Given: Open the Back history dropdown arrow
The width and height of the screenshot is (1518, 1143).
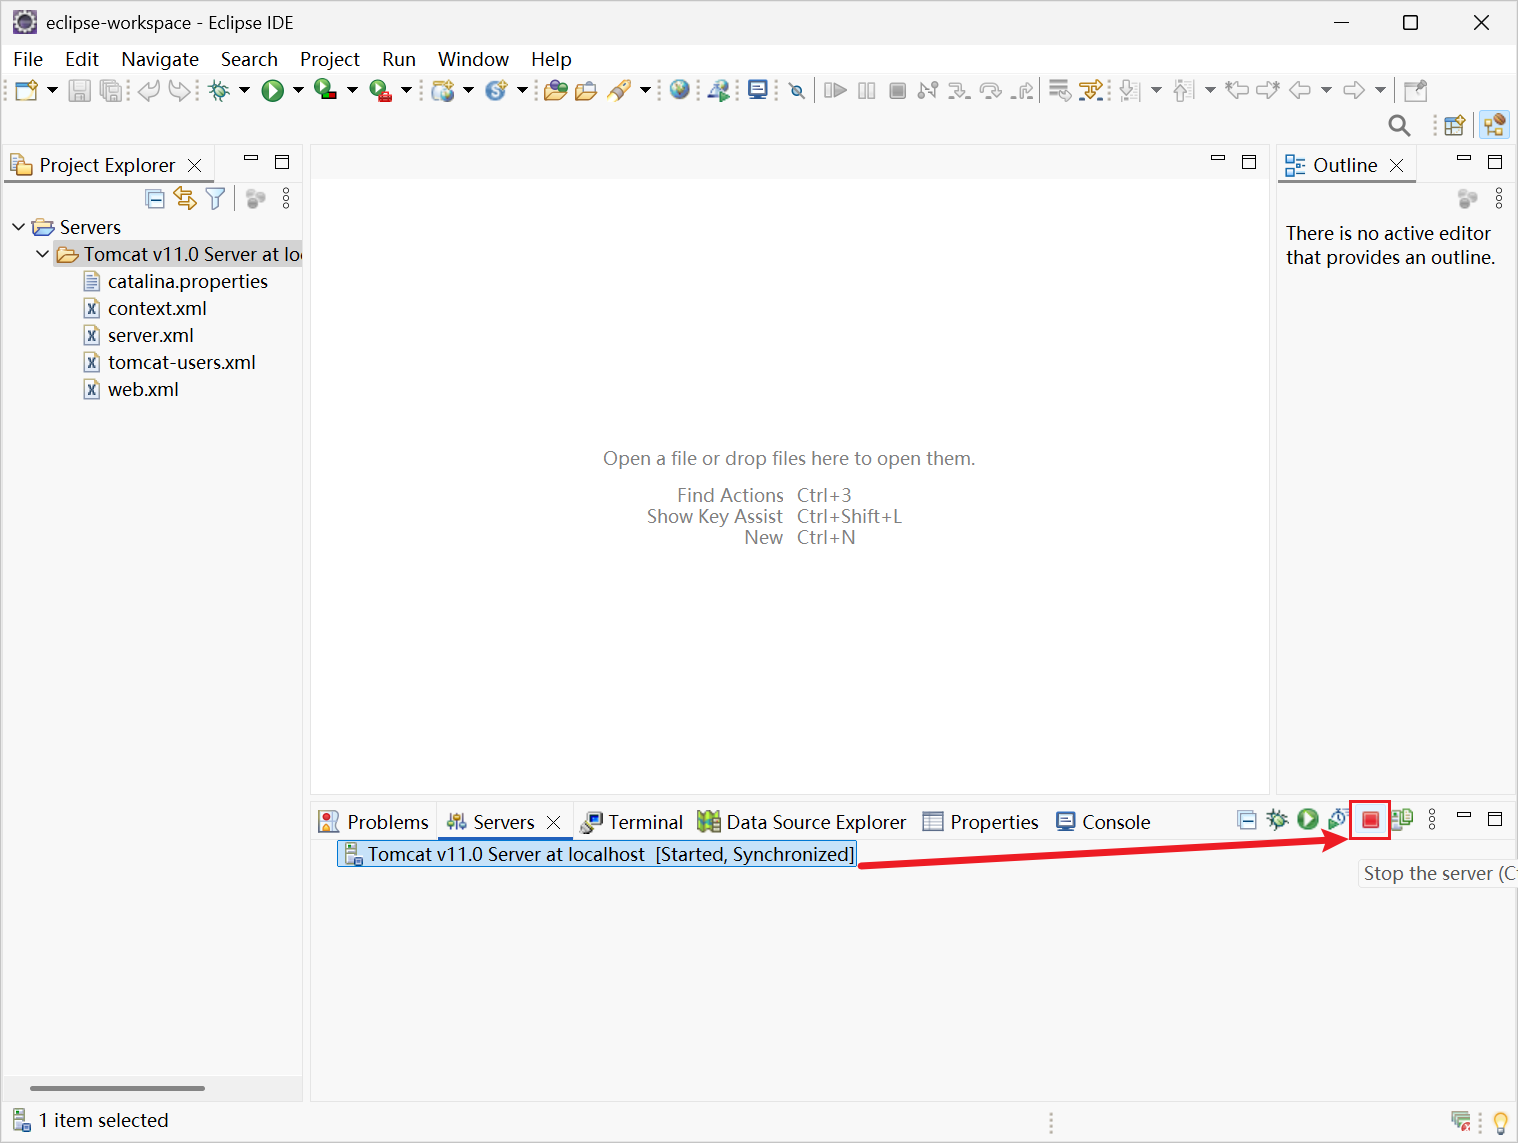Looking at the screenshot, I should (x=1326, y=91).
